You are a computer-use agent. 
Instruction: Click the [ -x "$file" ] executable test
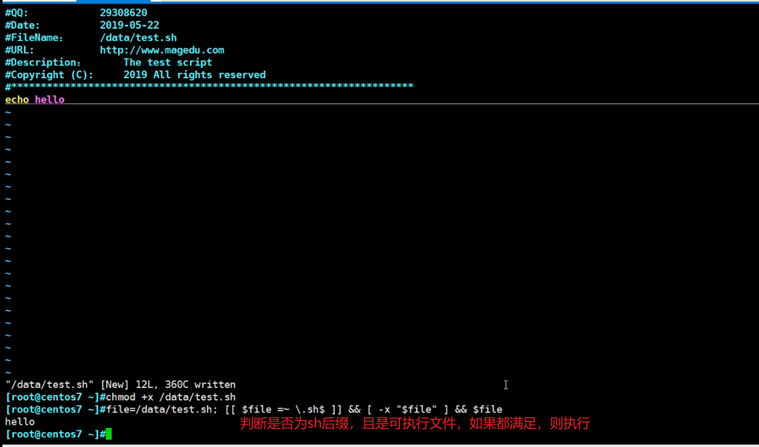(x=407, y=409)
